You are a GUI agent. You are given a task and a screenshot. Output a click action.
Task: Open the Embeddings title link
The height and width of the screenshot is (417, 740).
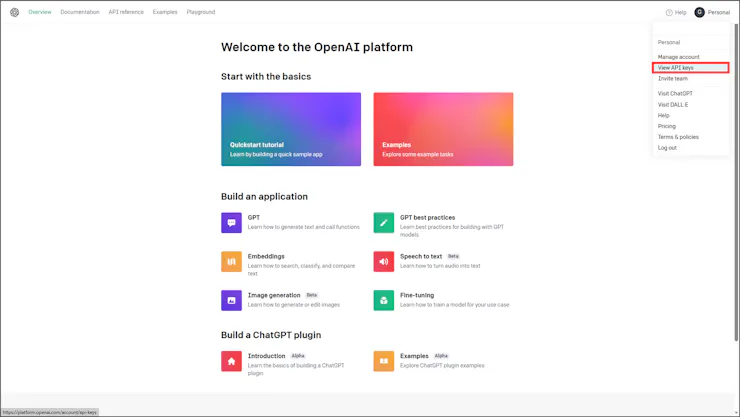[x=266, y=256]
